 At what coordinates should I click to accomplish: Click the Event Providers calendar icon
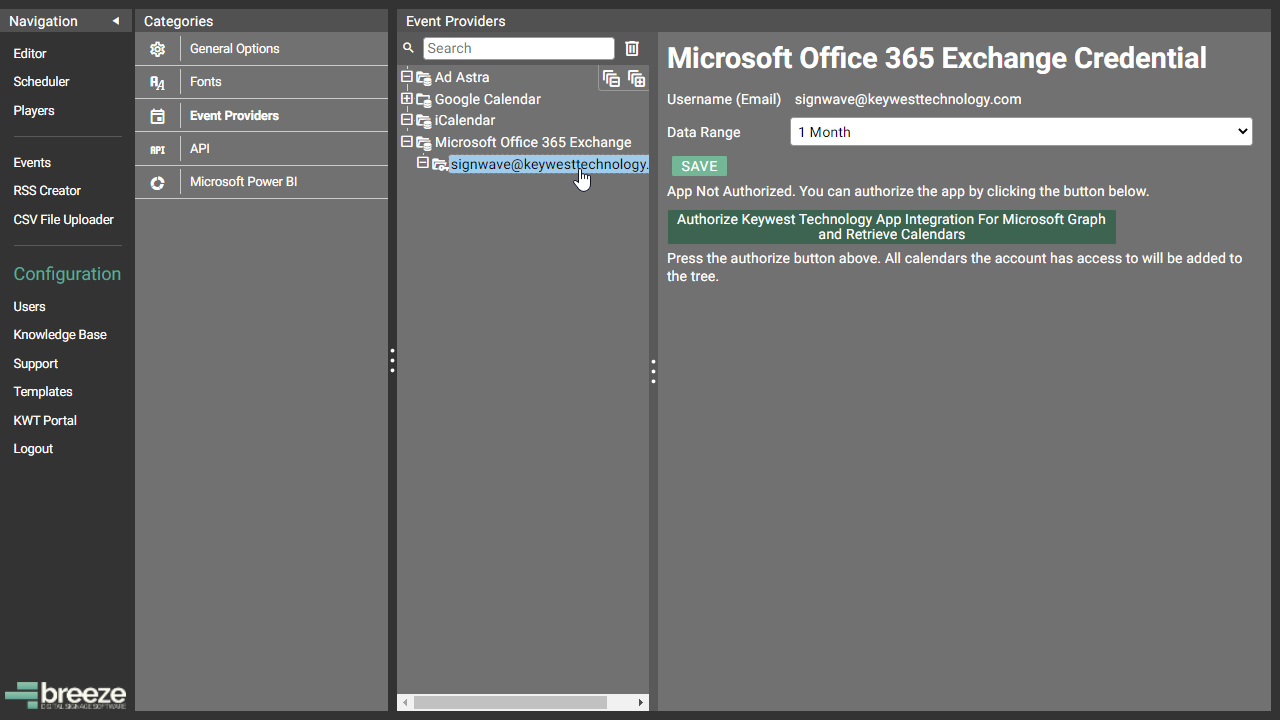tap(157, 116)
